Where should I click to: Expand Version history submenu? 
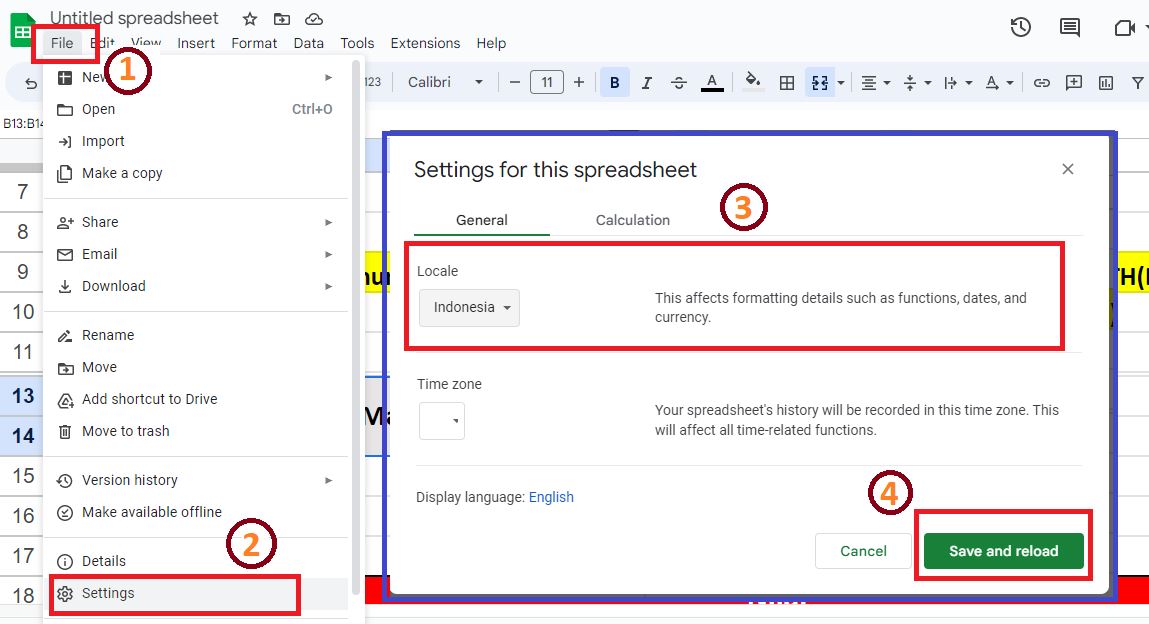(x=196, y=480)
